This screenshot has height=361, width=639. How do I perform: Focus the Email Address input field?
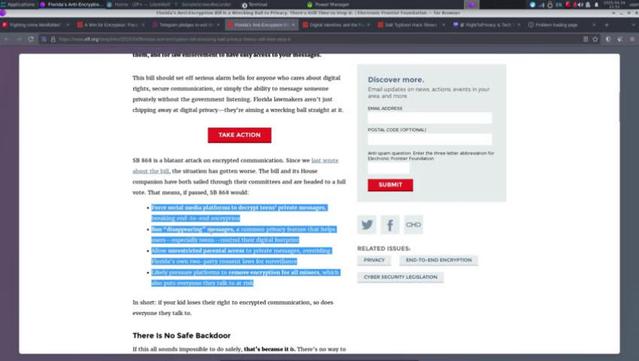pos(430,118)
